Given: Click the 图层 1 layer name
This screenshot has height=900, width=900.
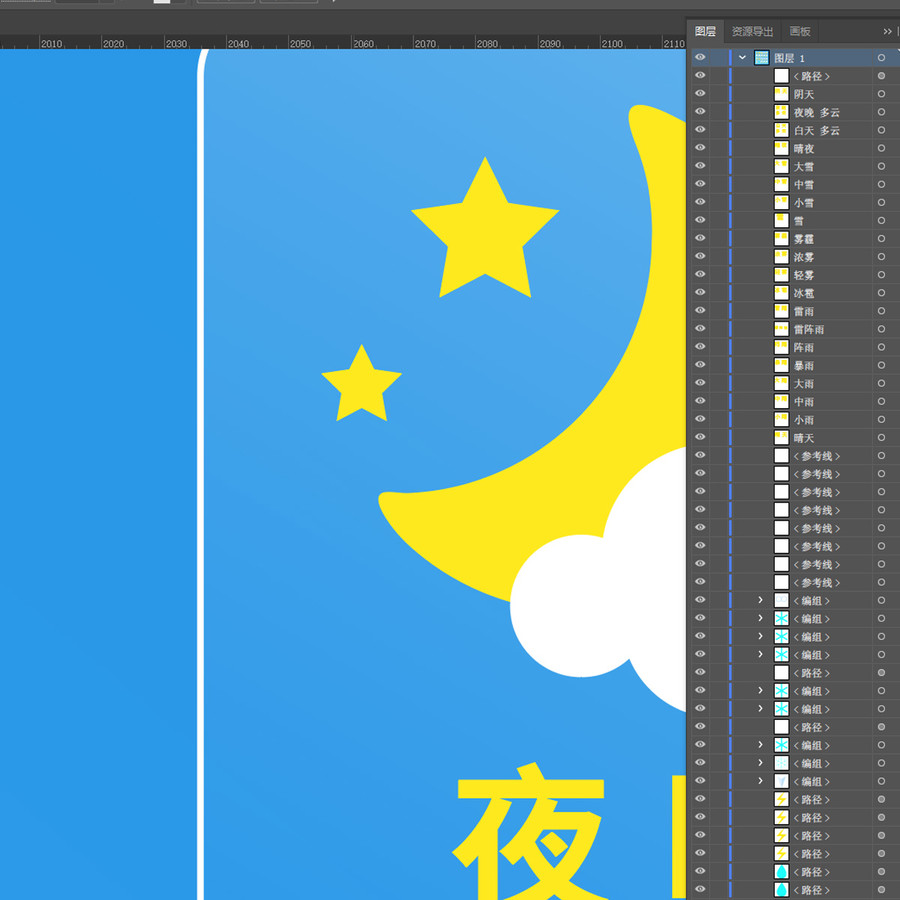Looking at the screenshot, I should pyautogui.click(x=789, y=58).
